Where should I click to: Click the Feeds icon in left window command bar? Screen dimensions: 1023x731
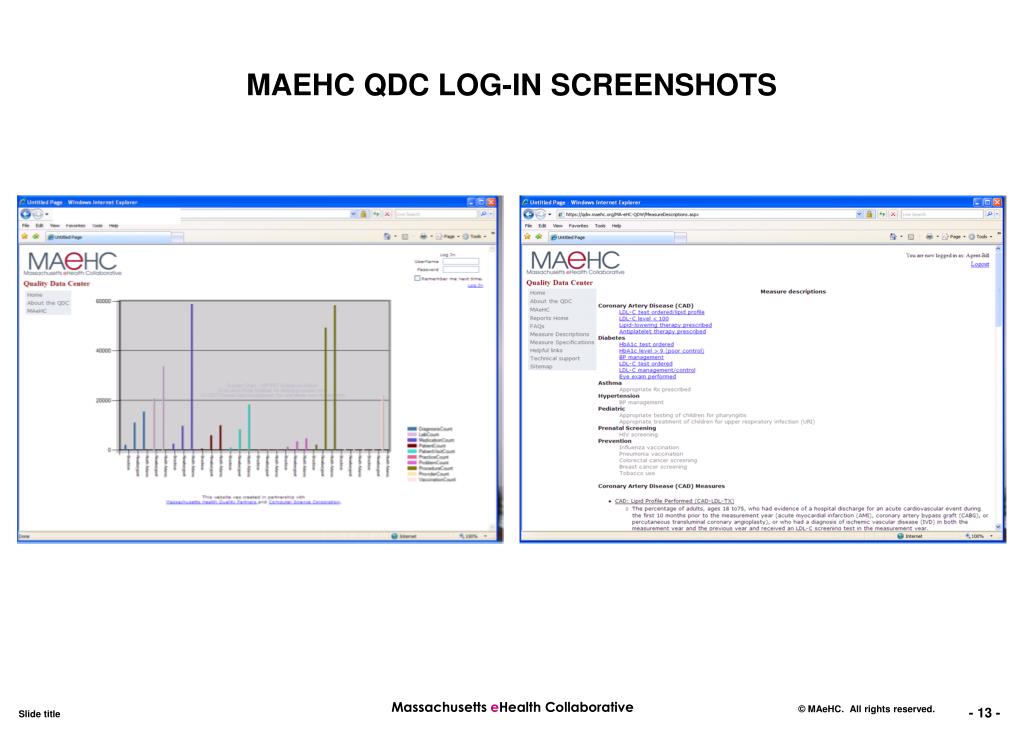[x=405, y=236]
